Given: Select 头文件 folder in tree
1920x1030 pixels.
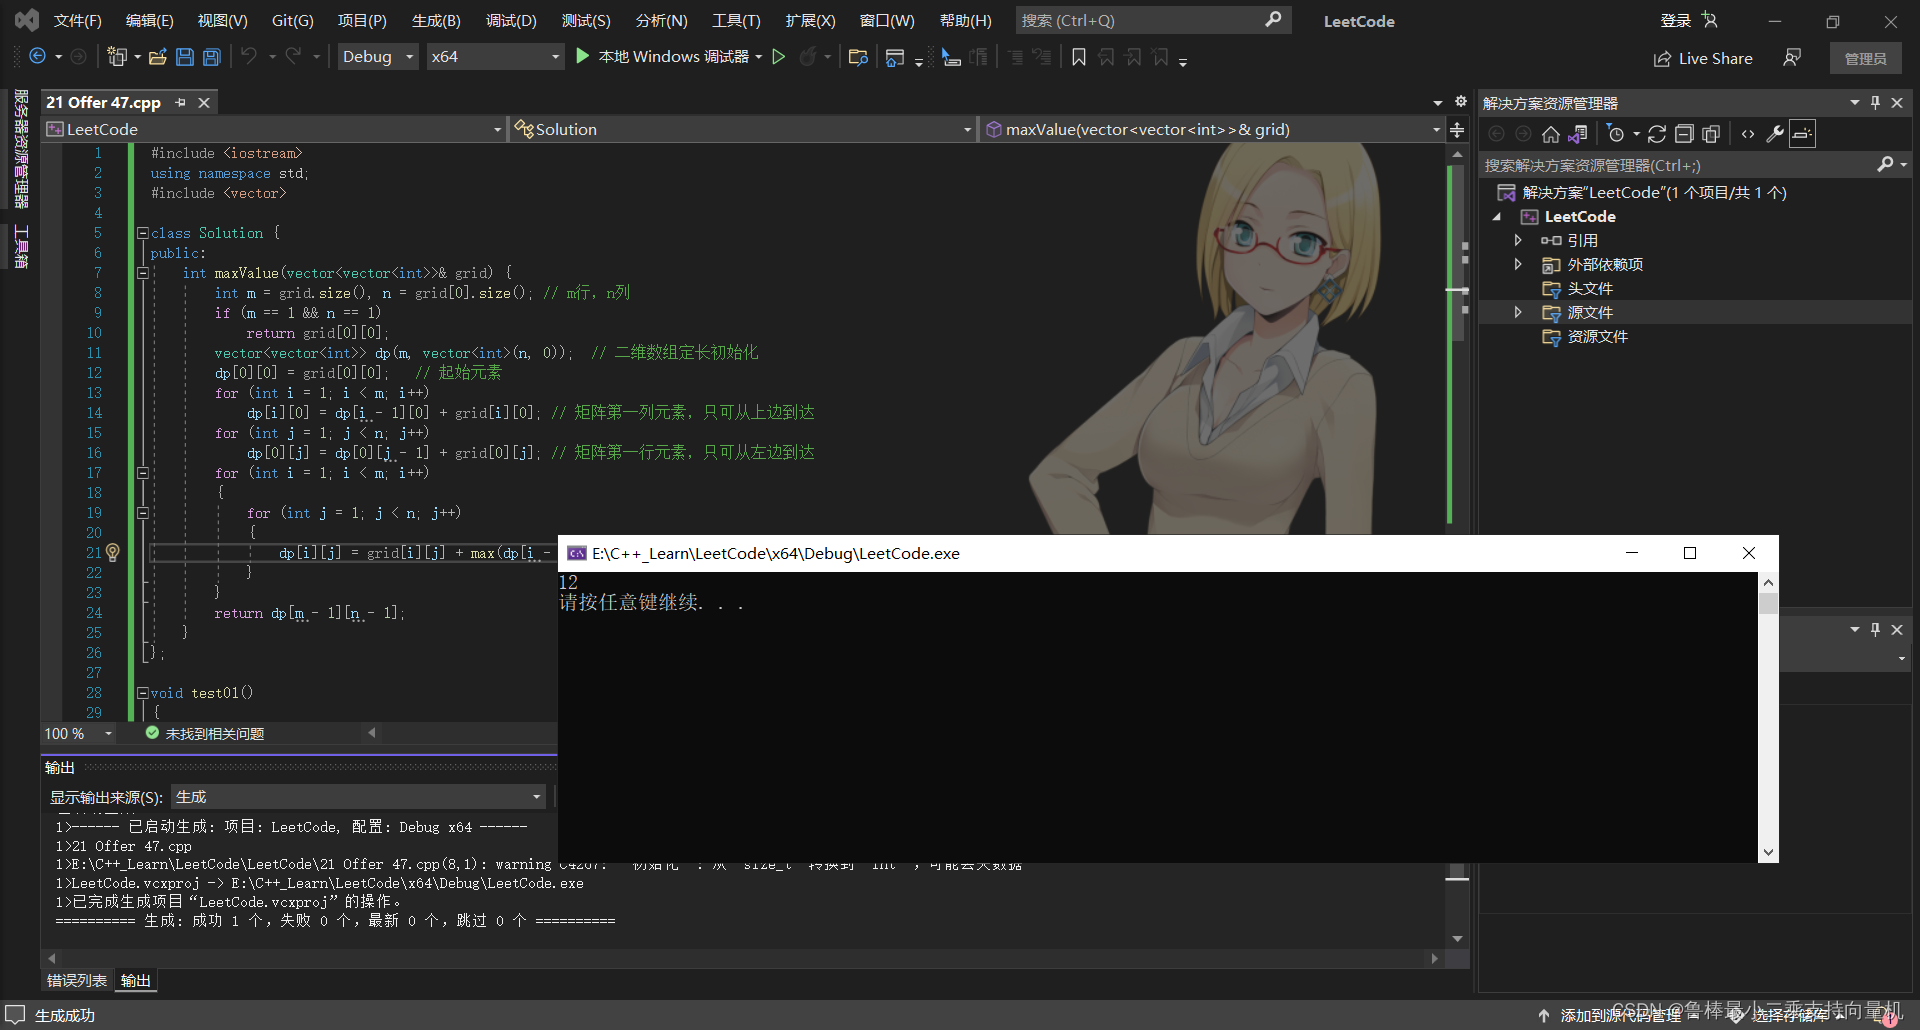Looking at the screenshot, I should point(1589,288).
